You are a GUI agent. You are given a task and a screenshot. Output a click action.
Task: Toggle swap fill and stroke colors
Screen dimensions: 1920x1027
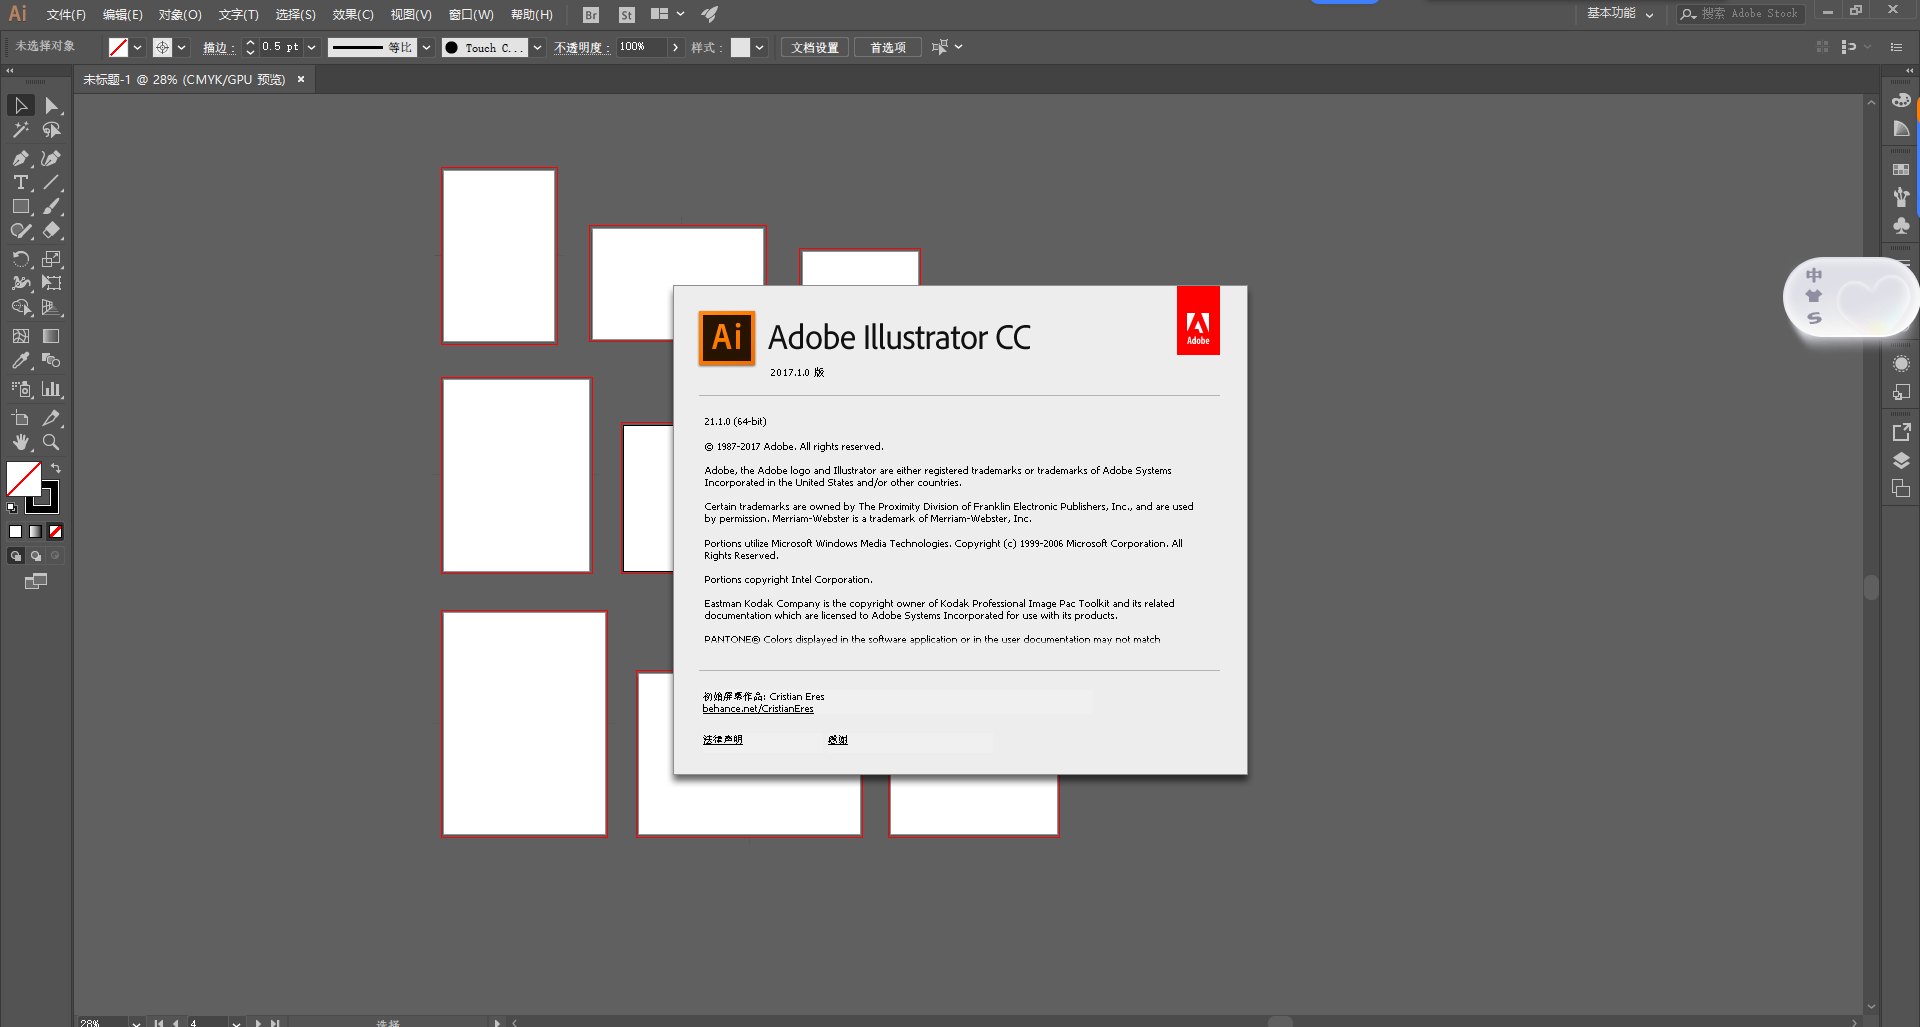point(56,467)
